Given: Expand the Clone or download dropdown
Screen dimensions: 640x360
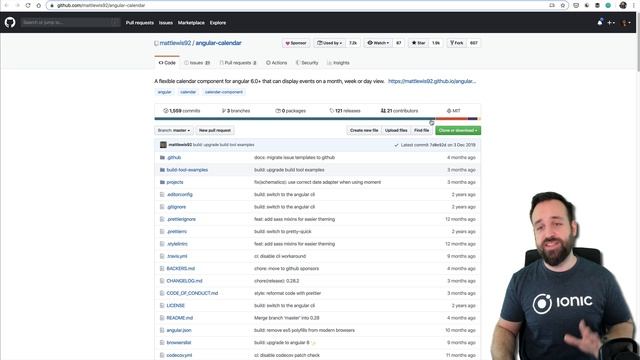Looking at the screenshot, I should 458,130.
